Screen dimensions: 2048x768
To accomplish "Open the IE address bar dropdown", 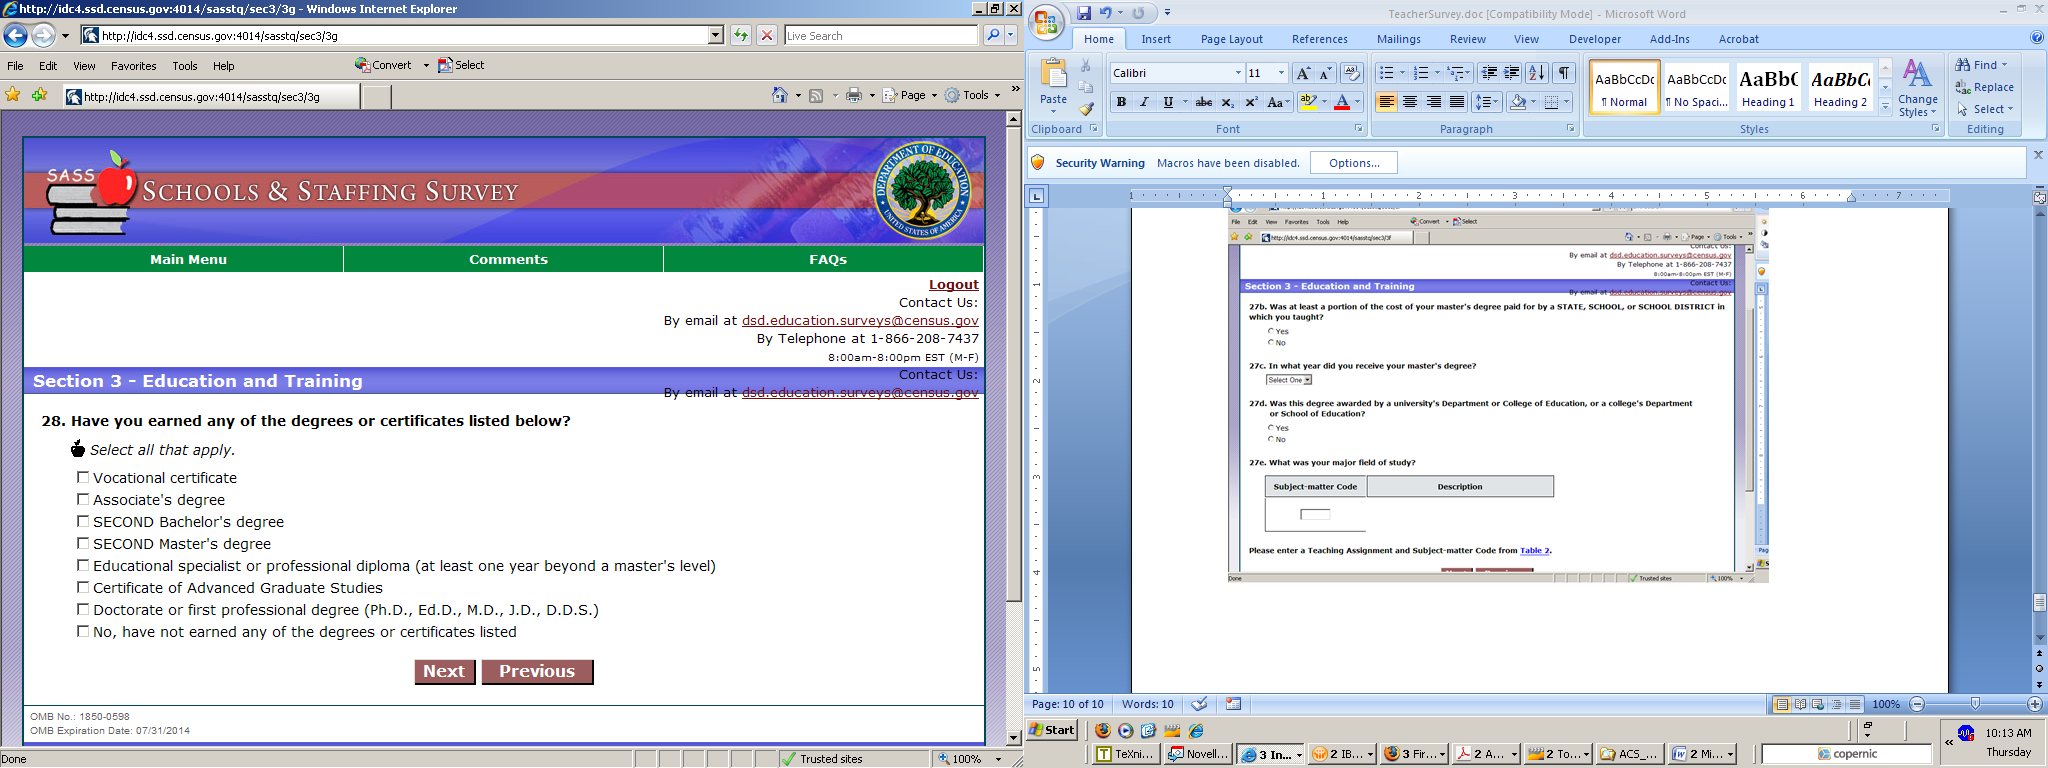I will tap(716, 35).
